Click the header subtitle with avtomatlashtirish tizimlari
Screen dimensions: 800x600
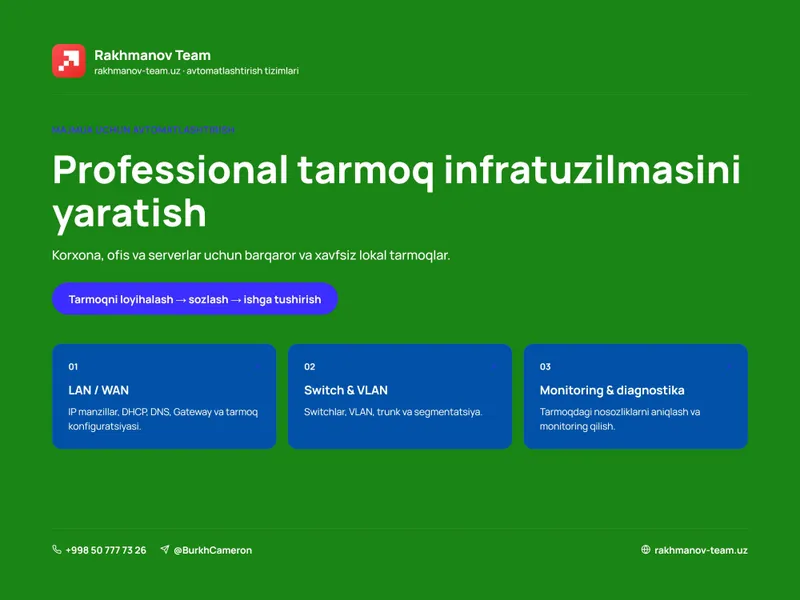pos(196,71)
